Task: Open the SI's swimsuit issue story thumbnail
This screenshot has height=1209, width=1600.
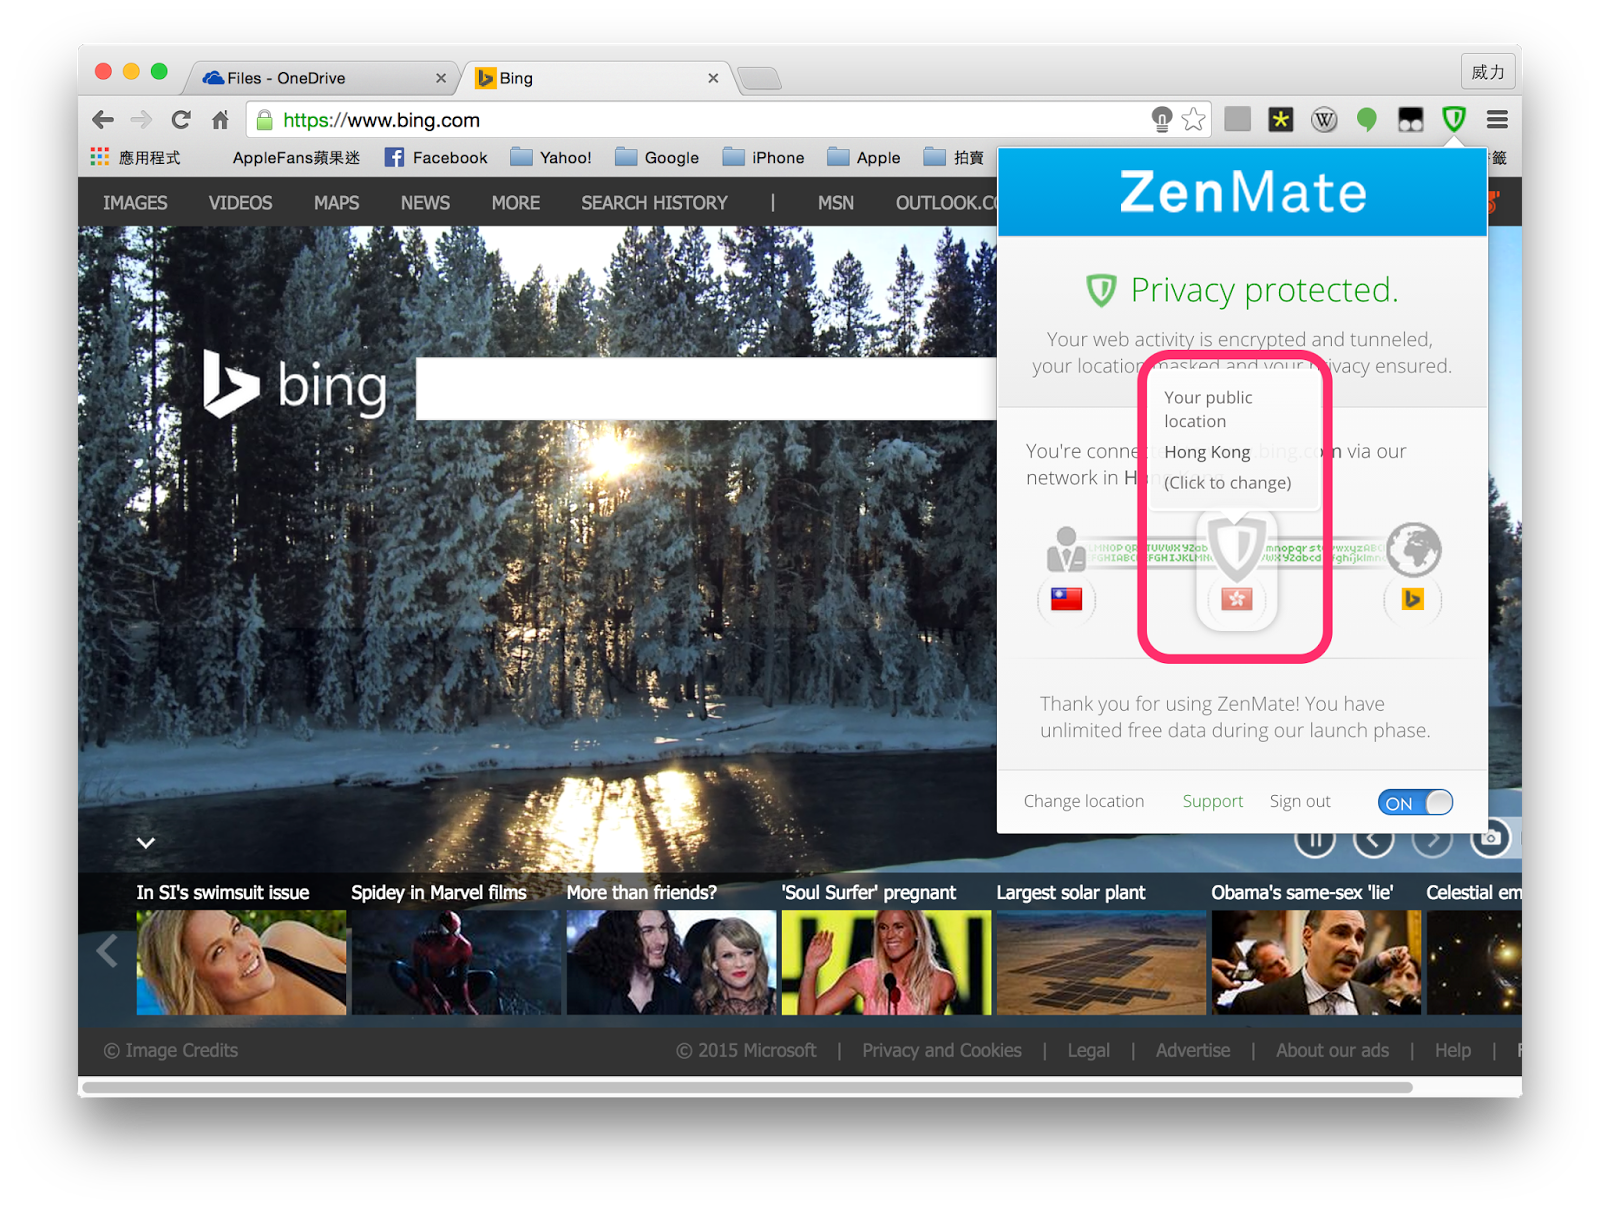Action: [x=241, y=962]
